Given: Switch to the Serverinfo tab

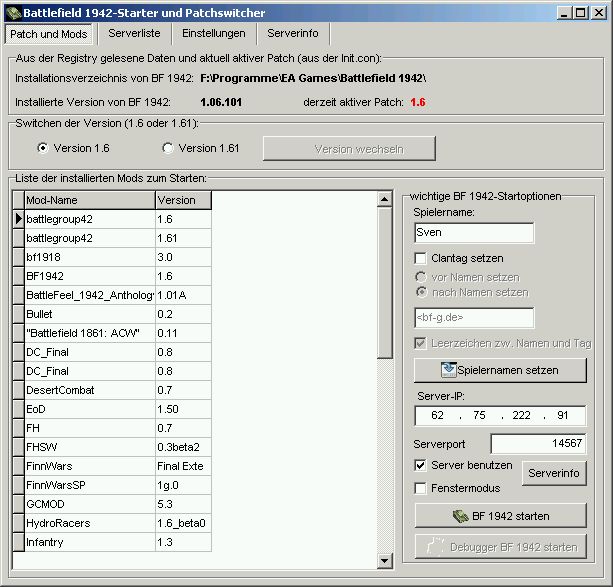Looking at the screenshot, I should [x=293, y=34].
